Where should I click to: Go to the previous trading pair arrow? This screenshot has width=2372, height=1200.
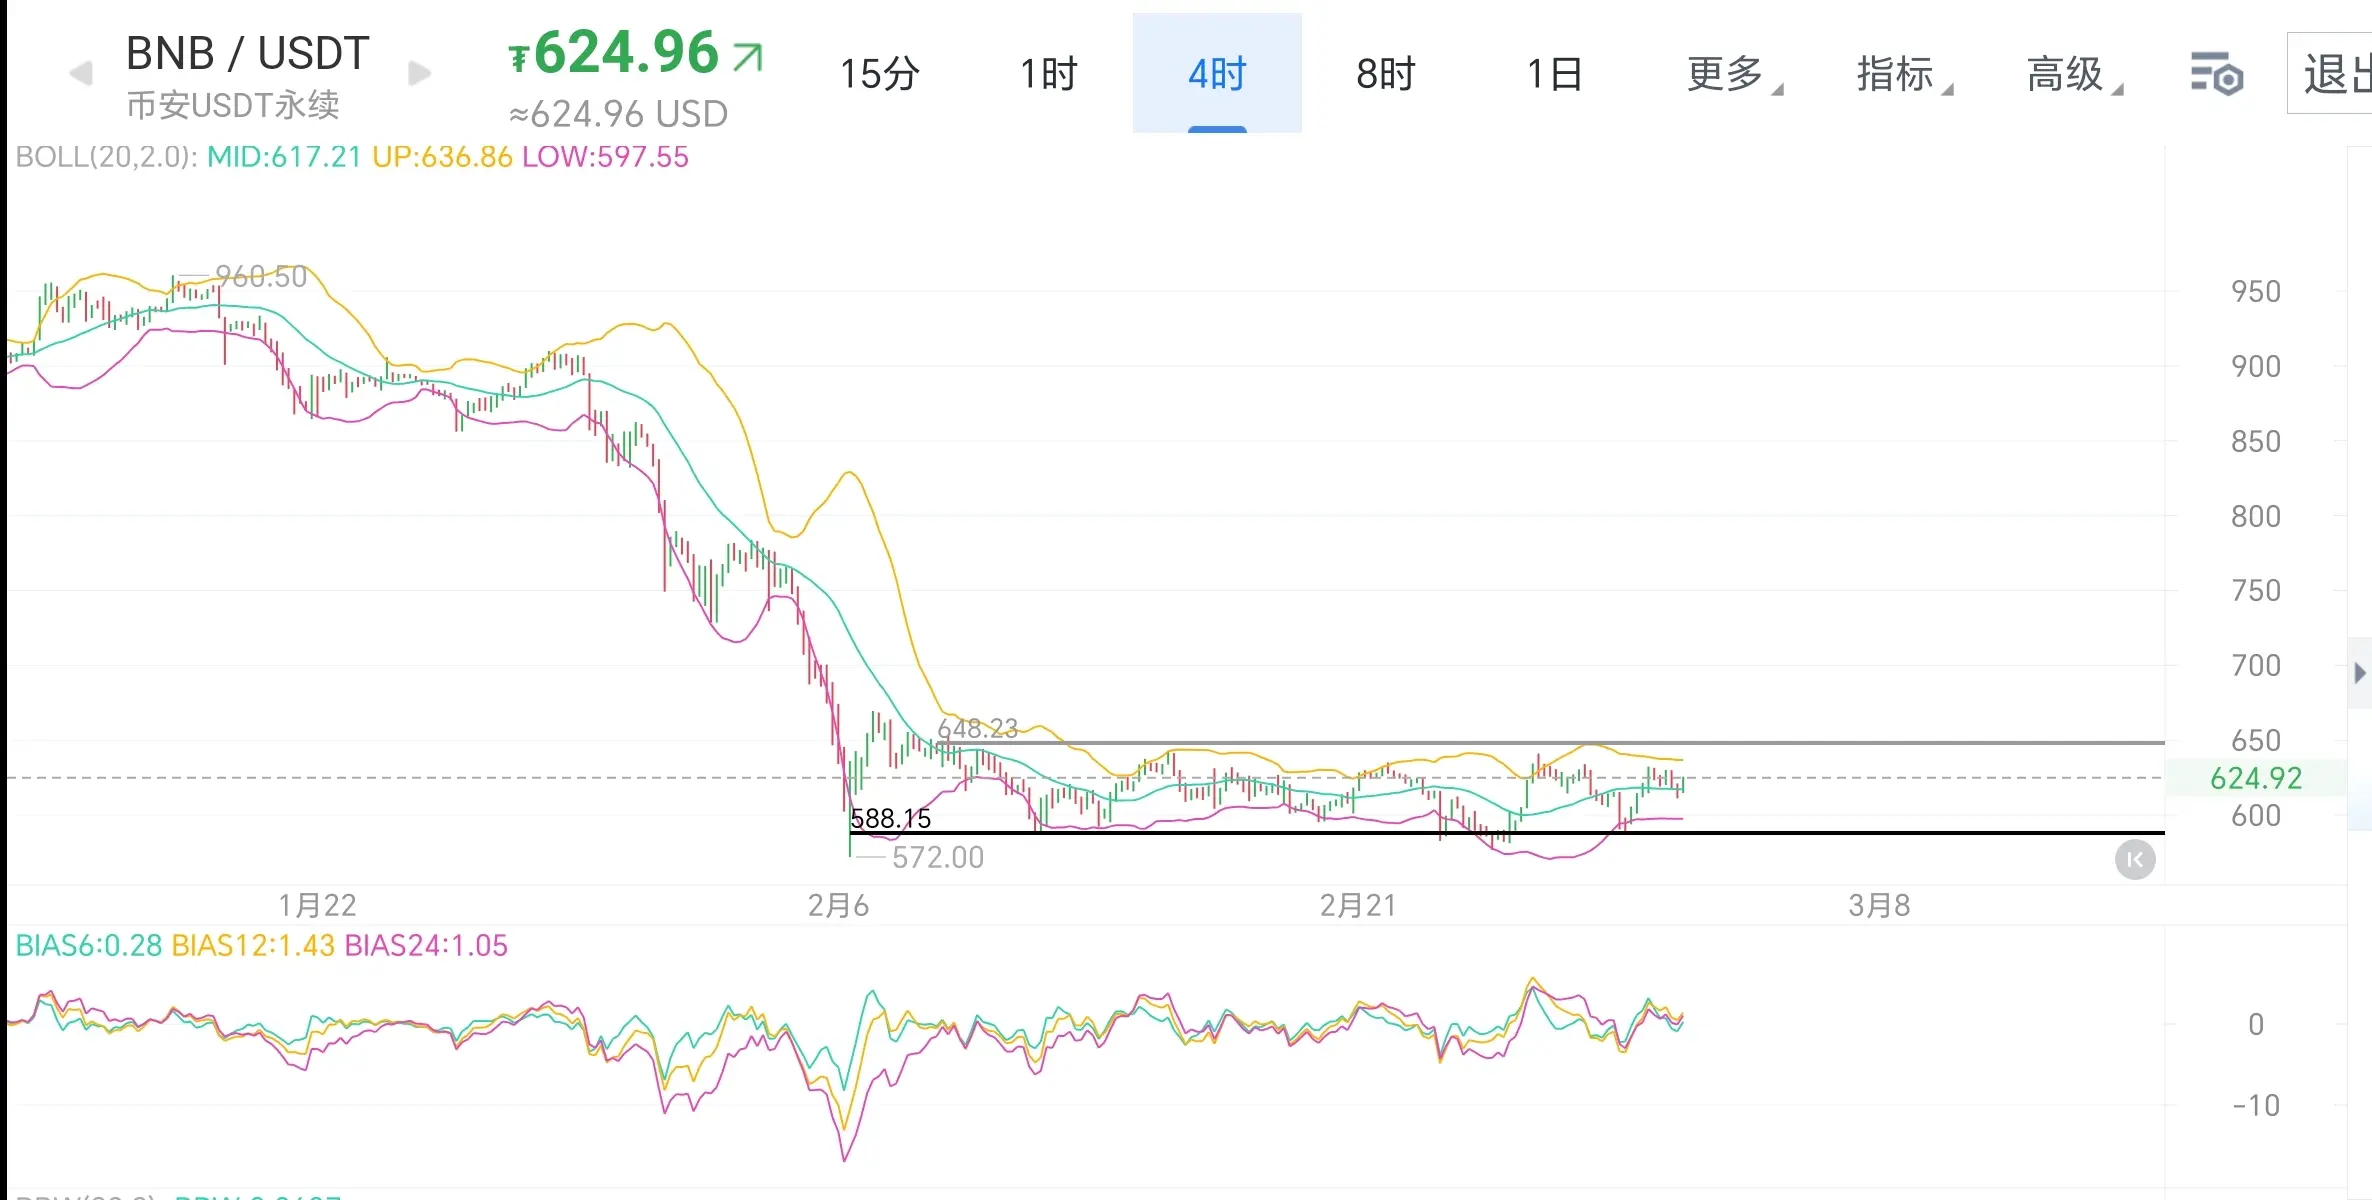coord(81,73)
